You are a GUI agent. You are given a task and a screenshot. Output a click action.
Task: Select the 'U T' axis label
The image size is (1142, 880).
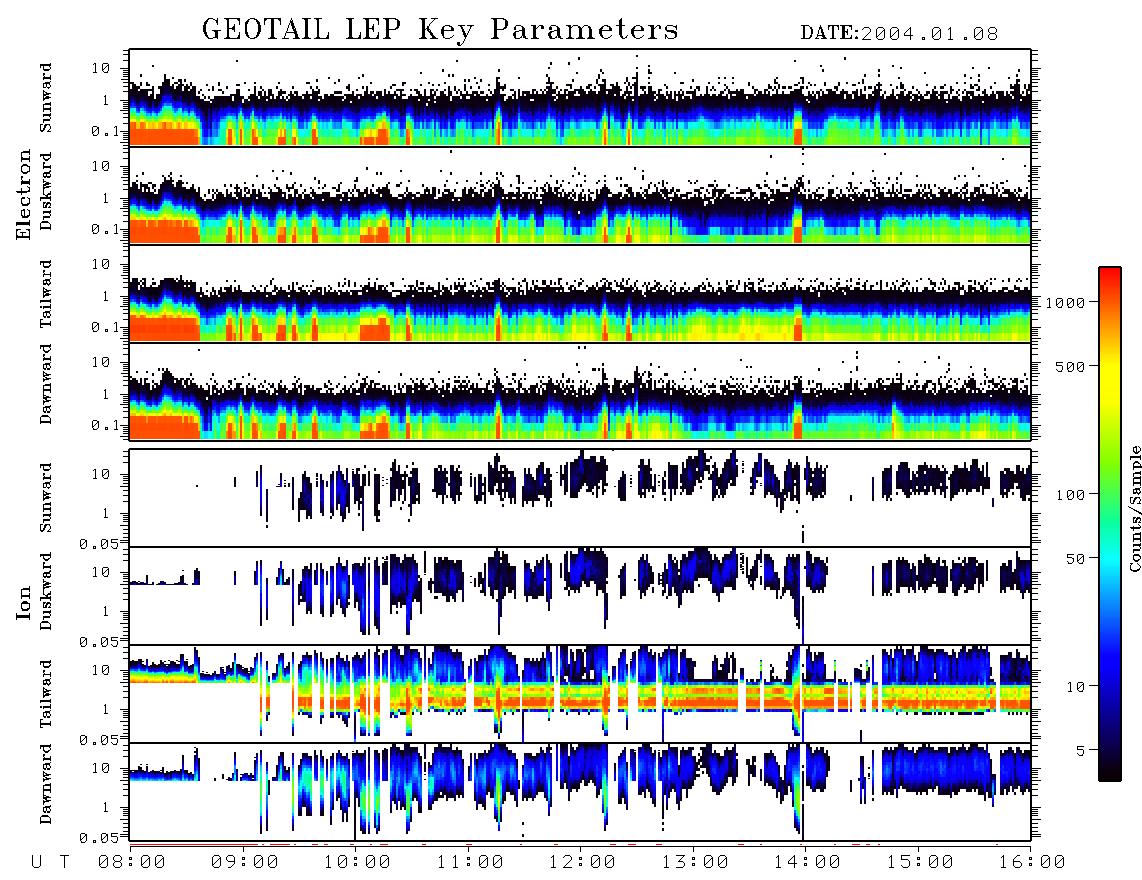pos(50,862)
